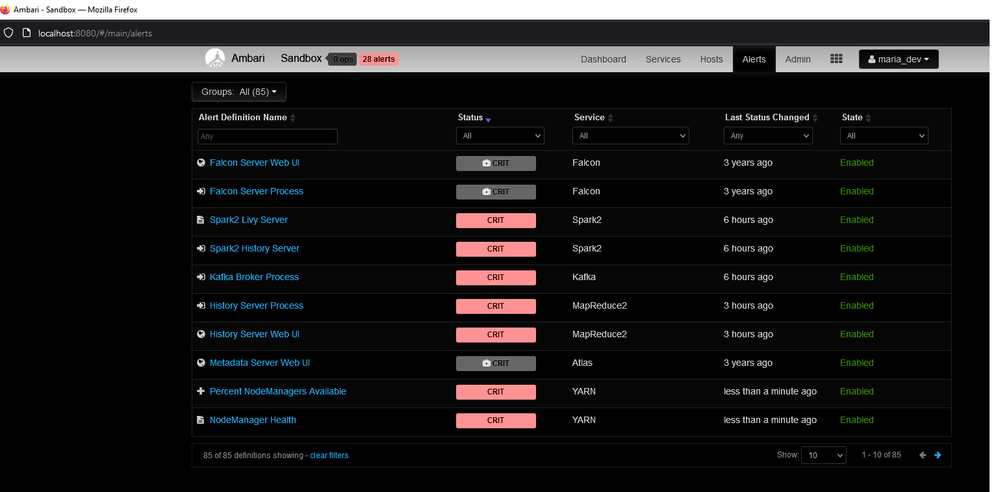This screenshot has width=998, height=492.
Task: Click CRIT status badge for Kafka Broker Process
Action: coord(496,278)
